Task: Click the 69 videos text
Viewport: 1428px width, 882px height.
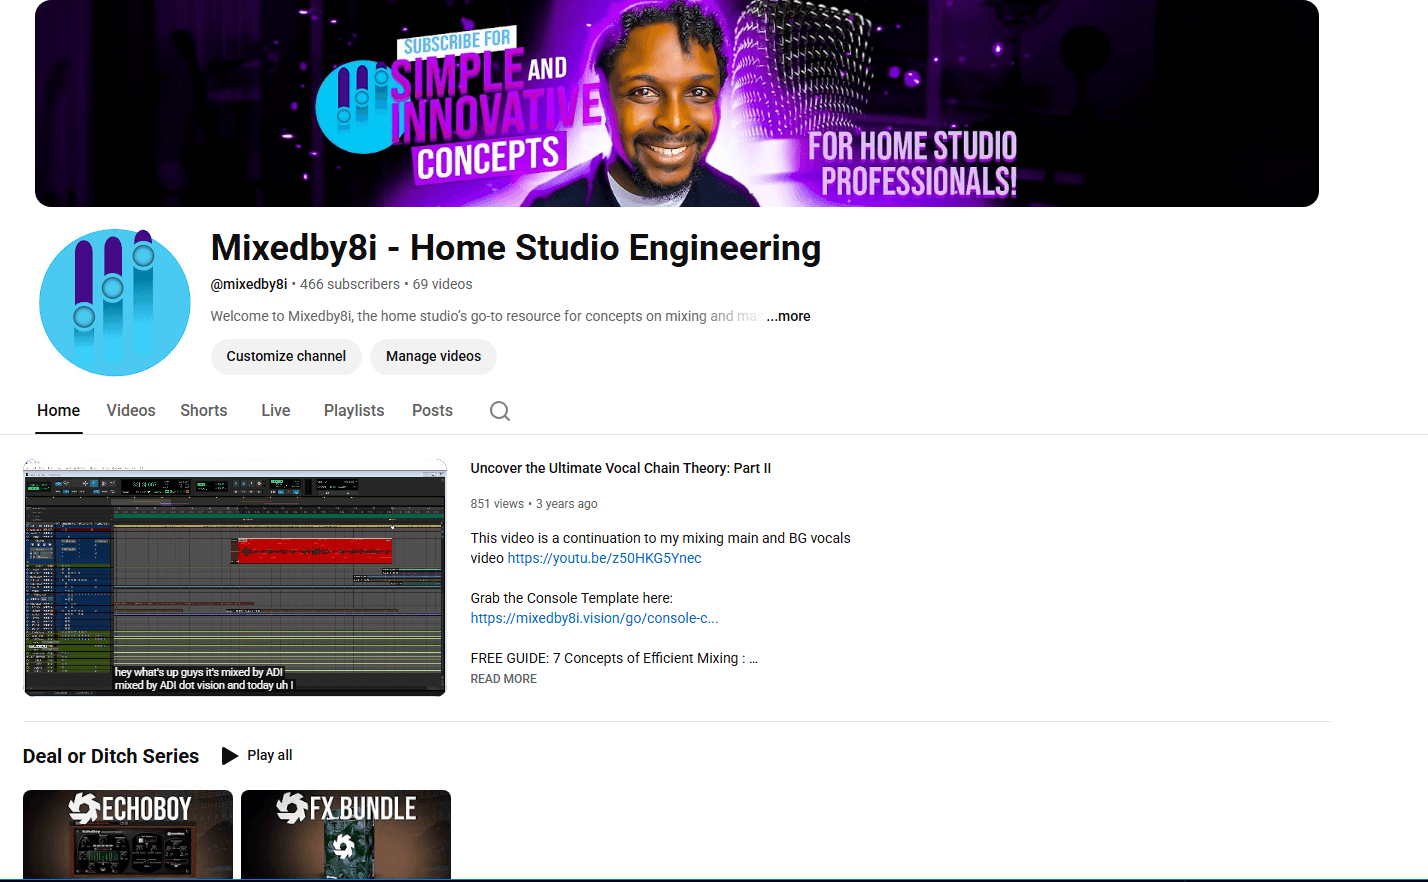Action: [x=442, y=284]
